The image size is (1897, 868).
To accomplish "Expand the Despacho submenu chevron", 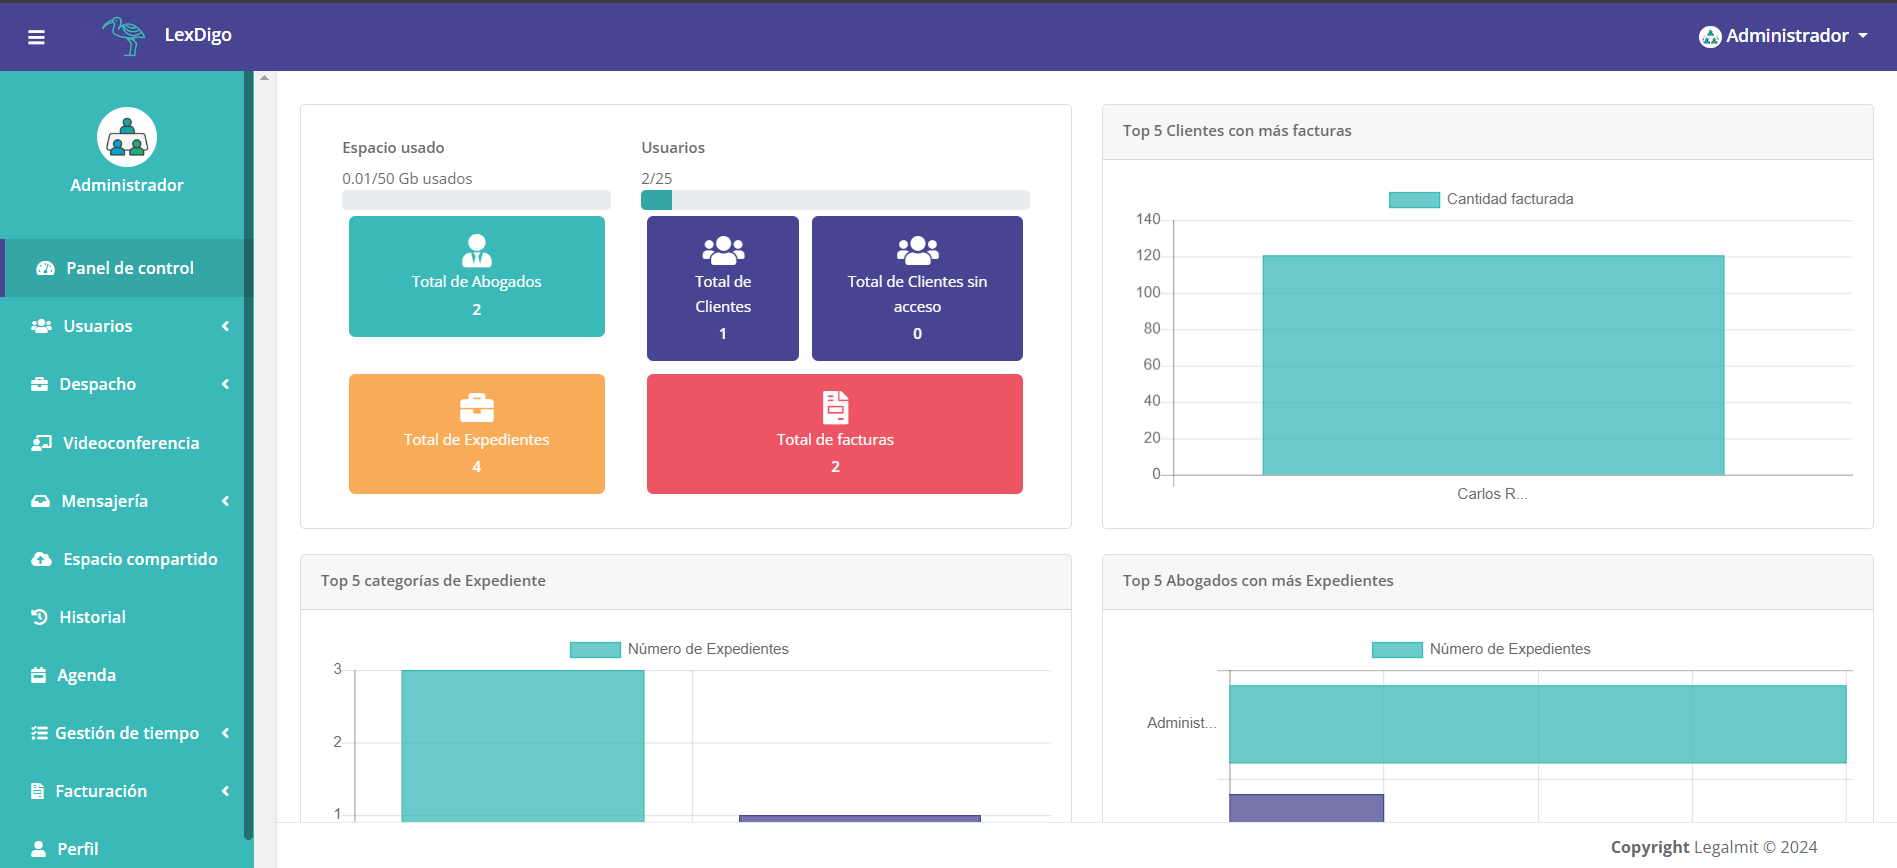I will click(x=226, y=384).
